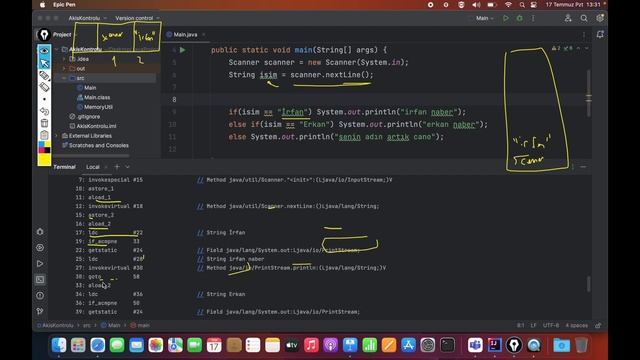Screen dimensions: 640x360
Task: Click Epic Pen undo arrow
Action: tap(44, 111)
